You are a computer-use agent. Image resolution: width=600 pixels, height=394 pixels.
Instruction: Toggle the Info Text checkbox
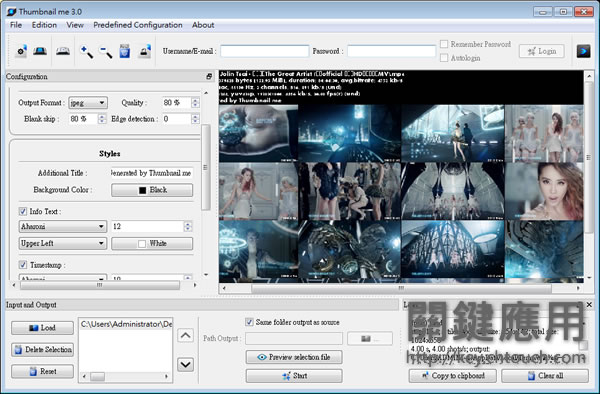point(23,211)
